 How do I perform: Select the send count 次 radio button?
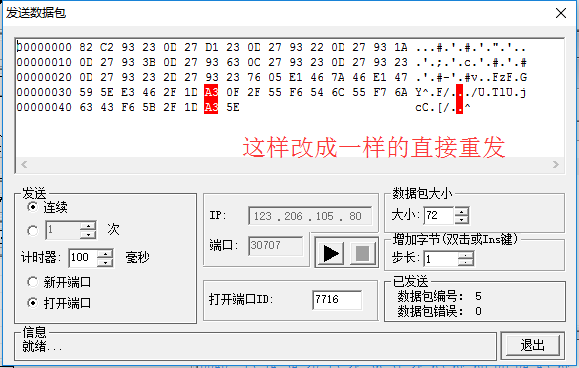33,231
